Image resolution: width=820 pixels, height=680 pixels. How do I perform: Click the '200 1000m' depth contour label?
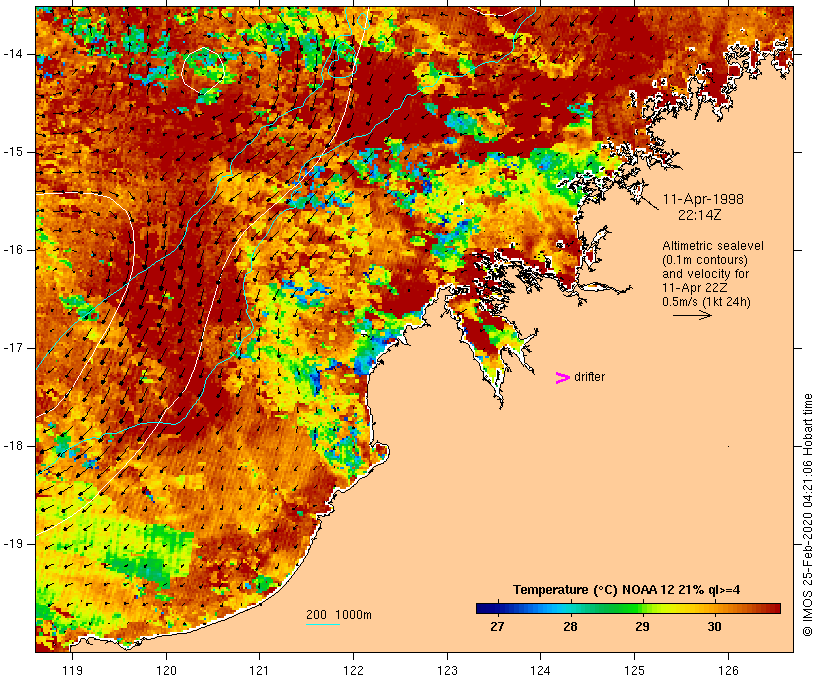[339, 615]
